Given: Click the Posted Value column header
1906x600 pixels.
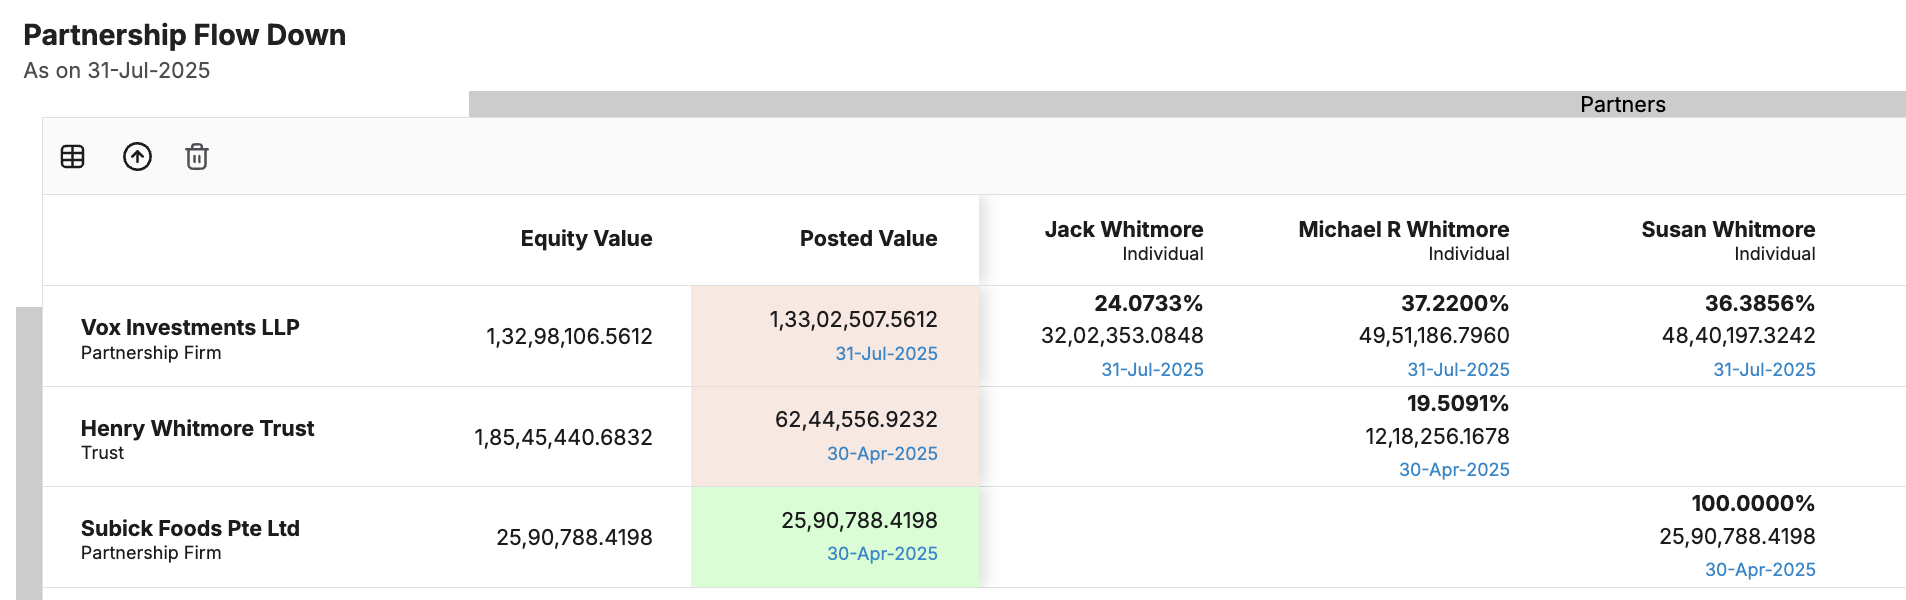Looking at the screenshot, I should click(x=868, y=239).
